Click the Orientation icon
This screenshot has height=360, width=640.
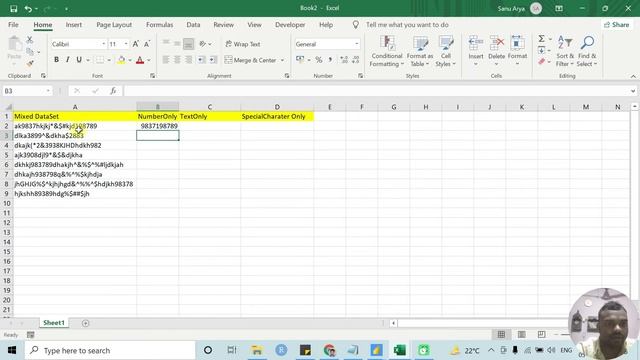(x=203, y=44)
